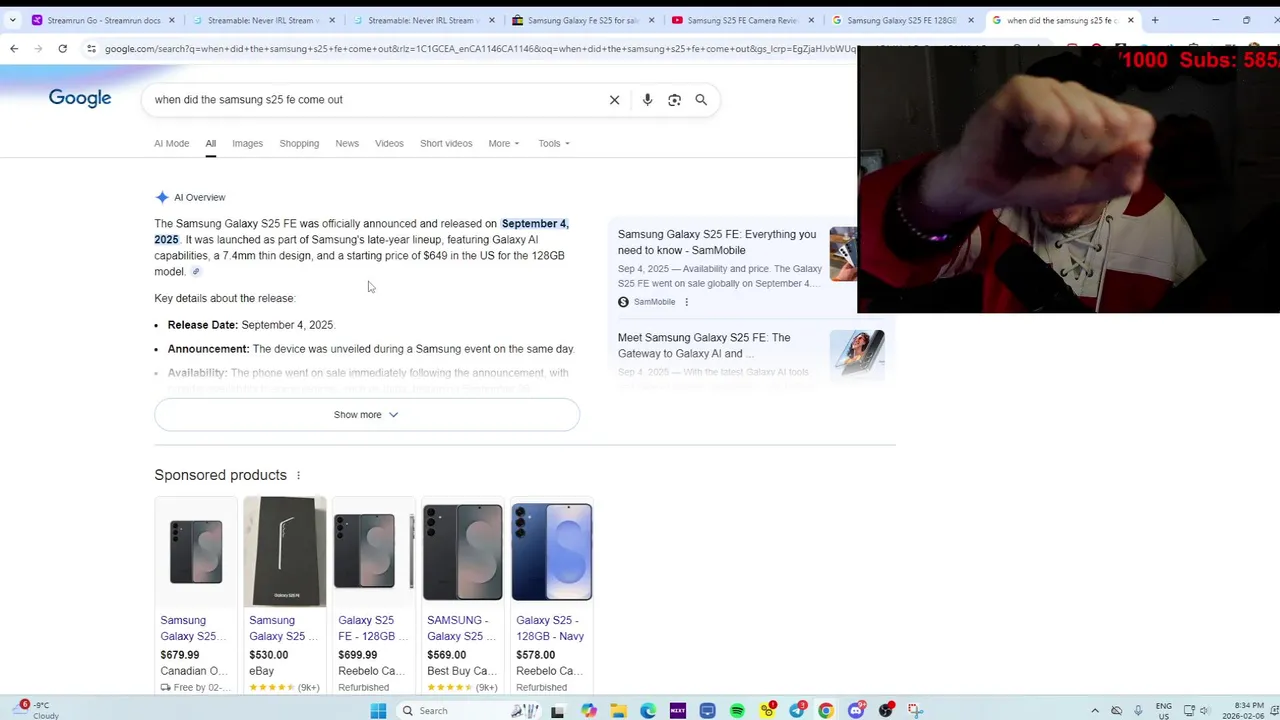Click the source link chip after '128GB model'

pos(196,272)
